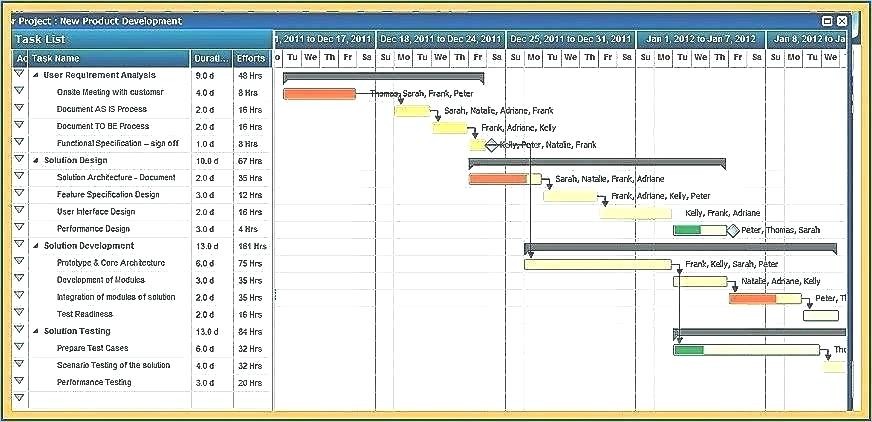Select Jan 1, 2012 to Jan 7, 2012 week header

[x=700, y=39]
